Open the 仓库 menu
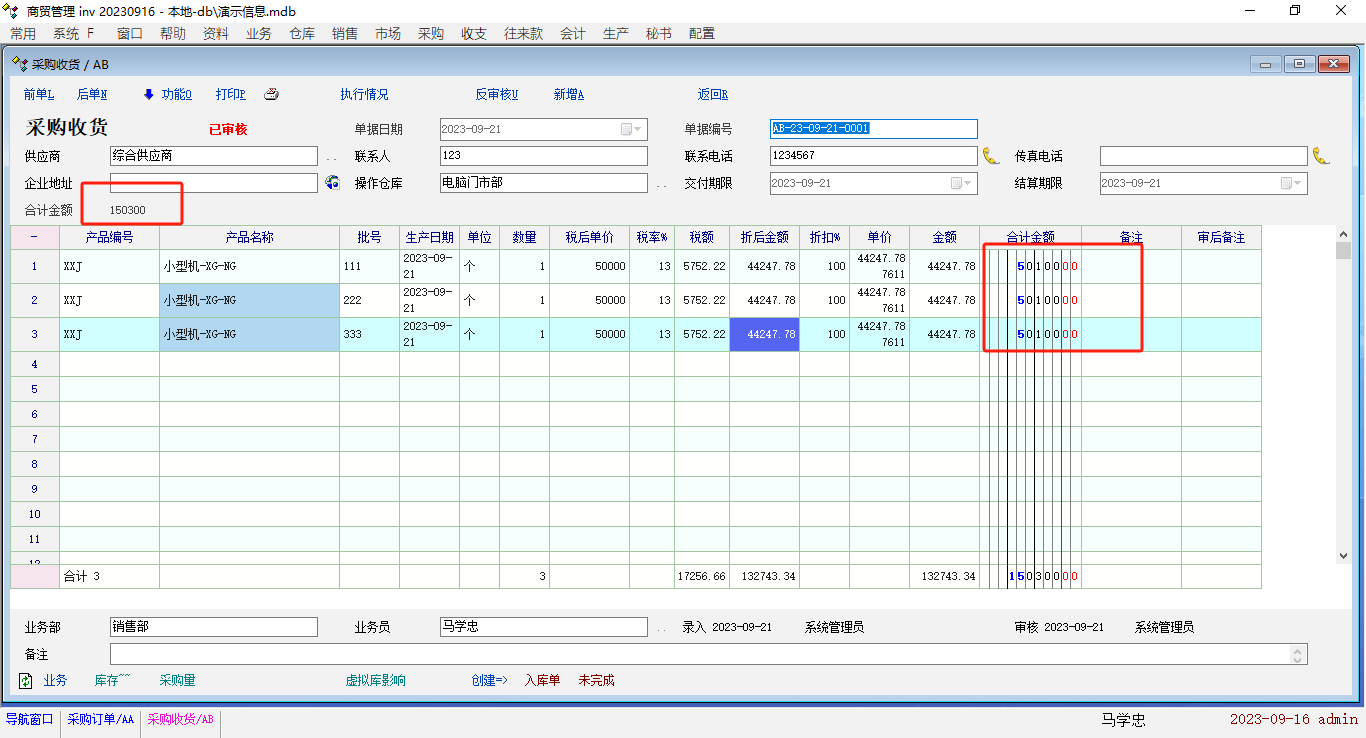The width and height of the screenshot is (1366, 738). 302,33
